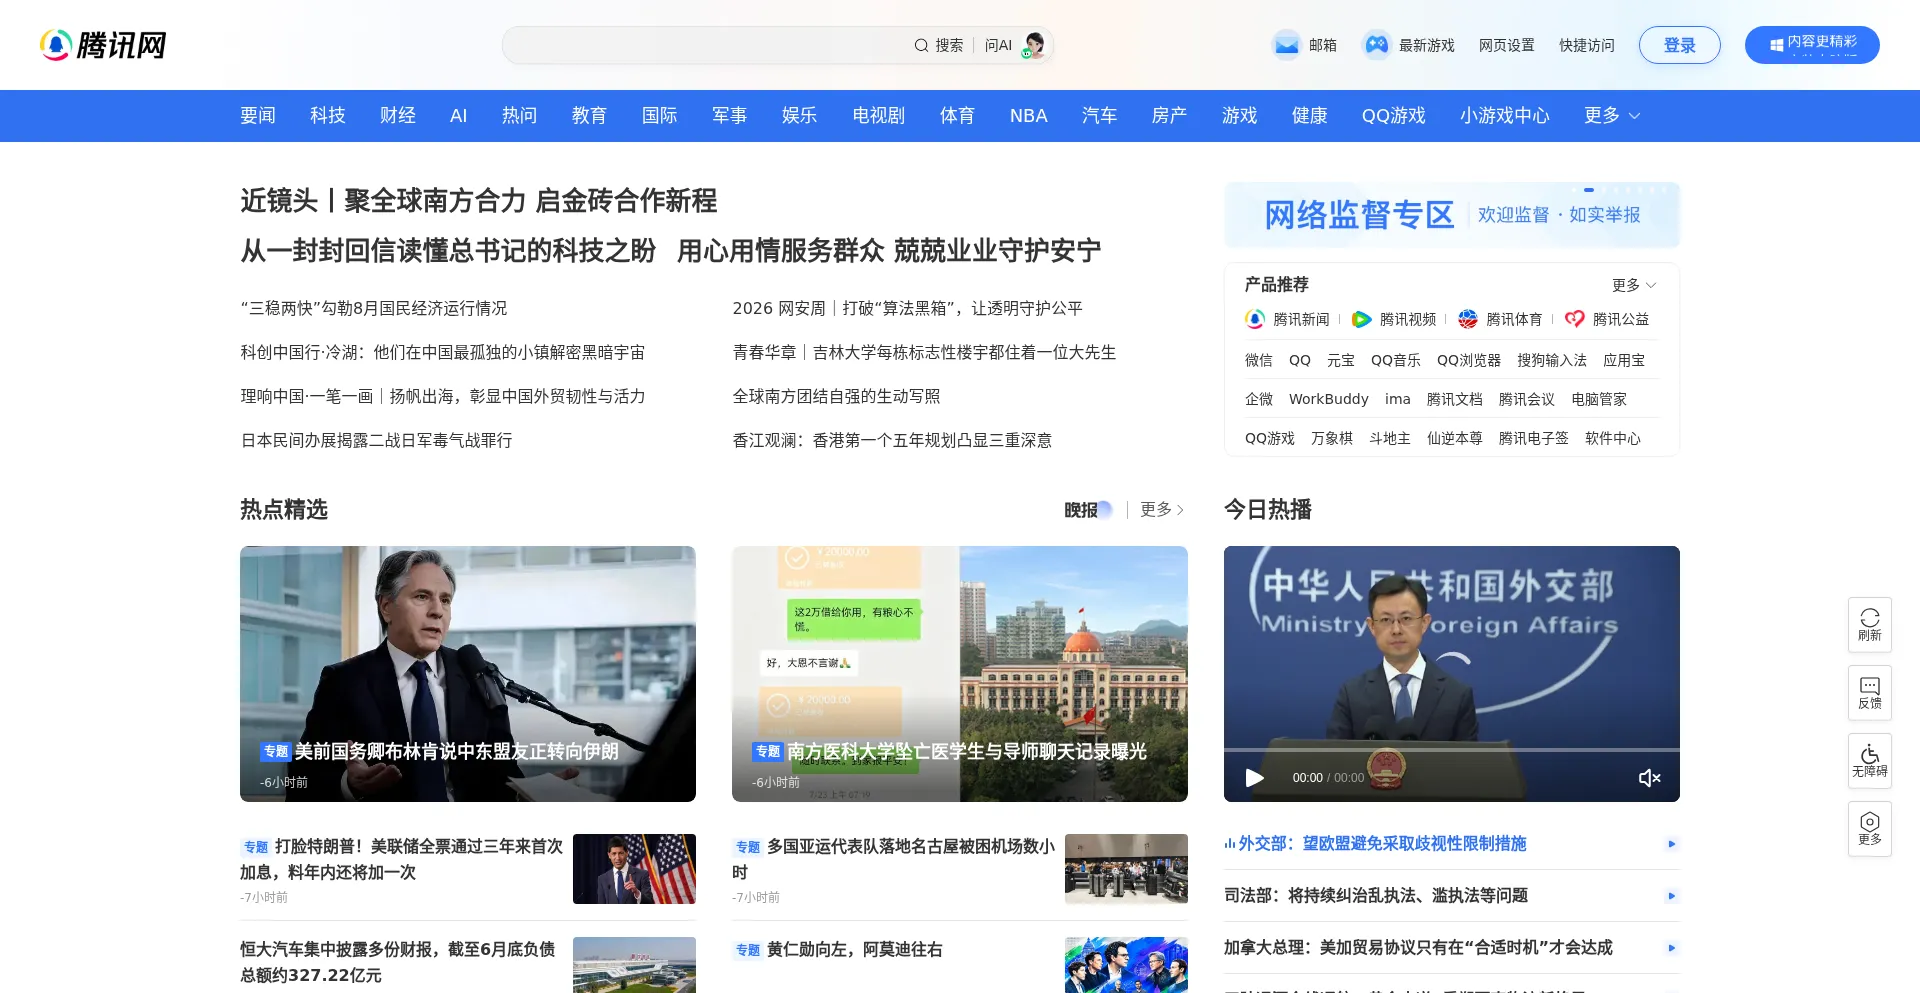Open 黄仁勋向左，阿莫迪往右 article
The height and width of the screenshot is (993, 1920).
pos(854,949)
